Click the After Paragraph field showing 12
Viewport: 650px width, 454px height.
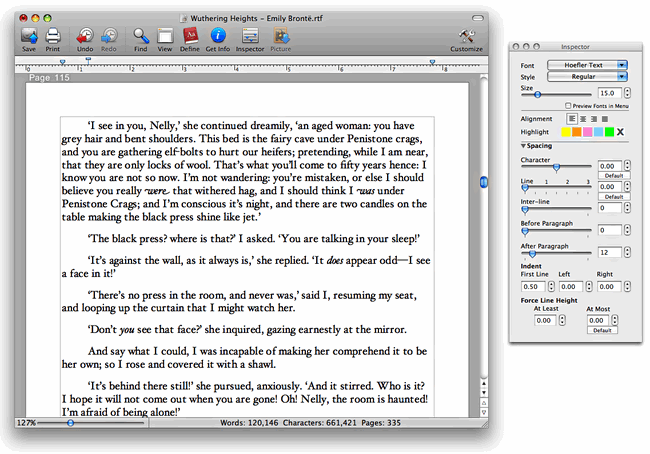click(610, 252)
